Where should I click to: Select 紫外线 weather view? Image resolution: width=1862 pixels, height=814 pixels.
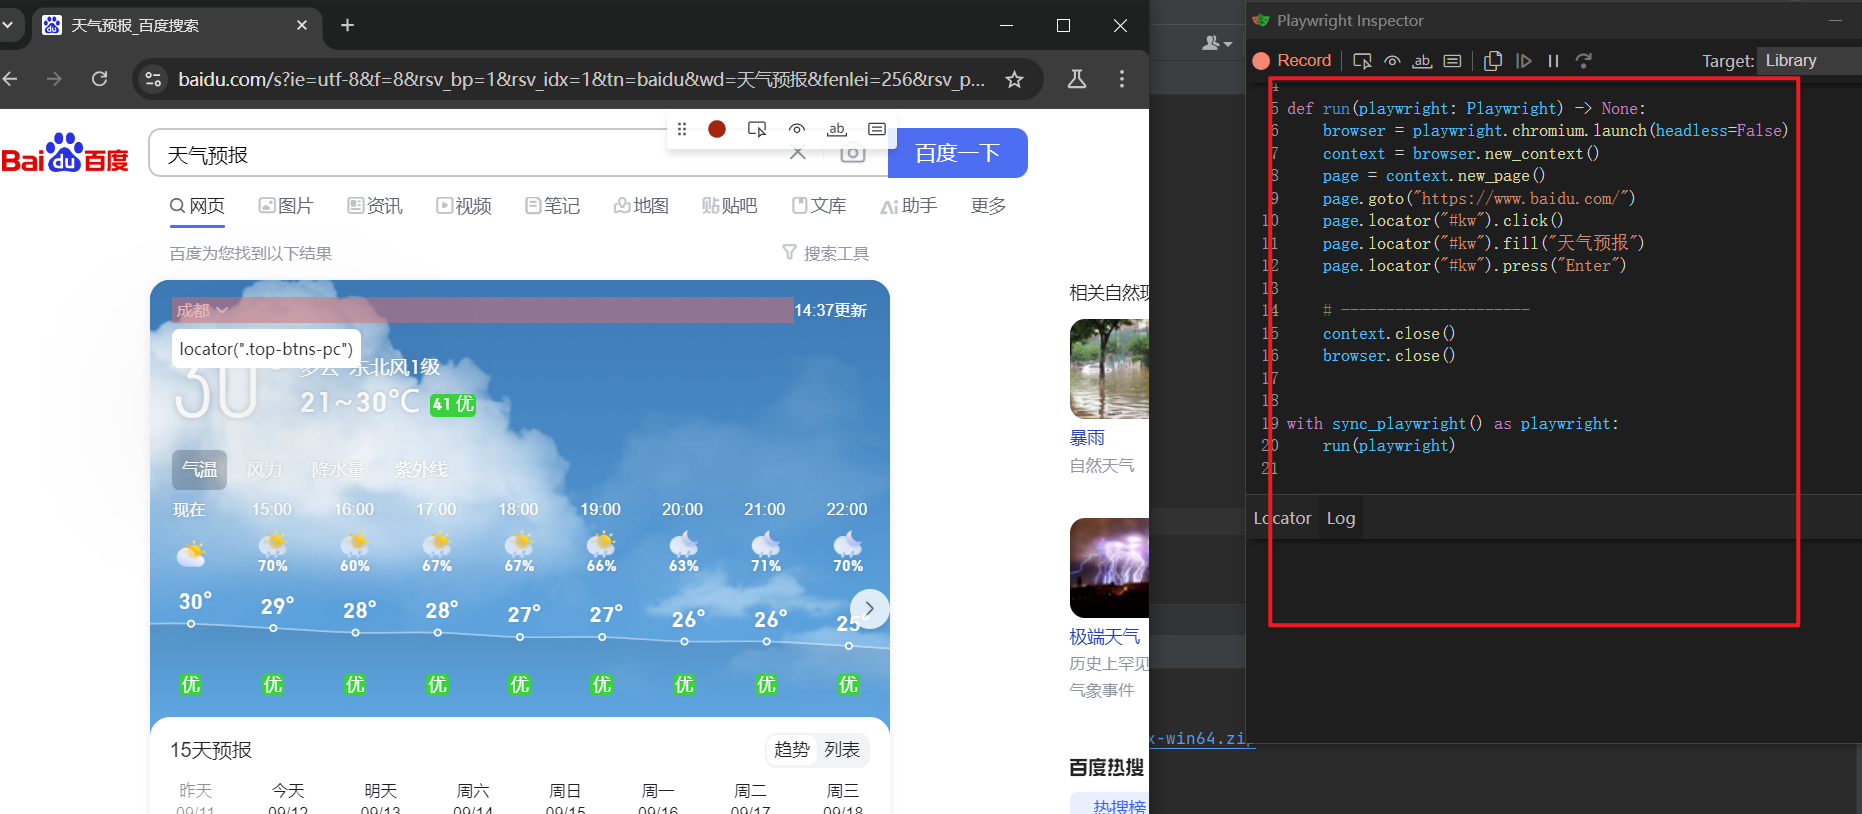click(420, 469)
